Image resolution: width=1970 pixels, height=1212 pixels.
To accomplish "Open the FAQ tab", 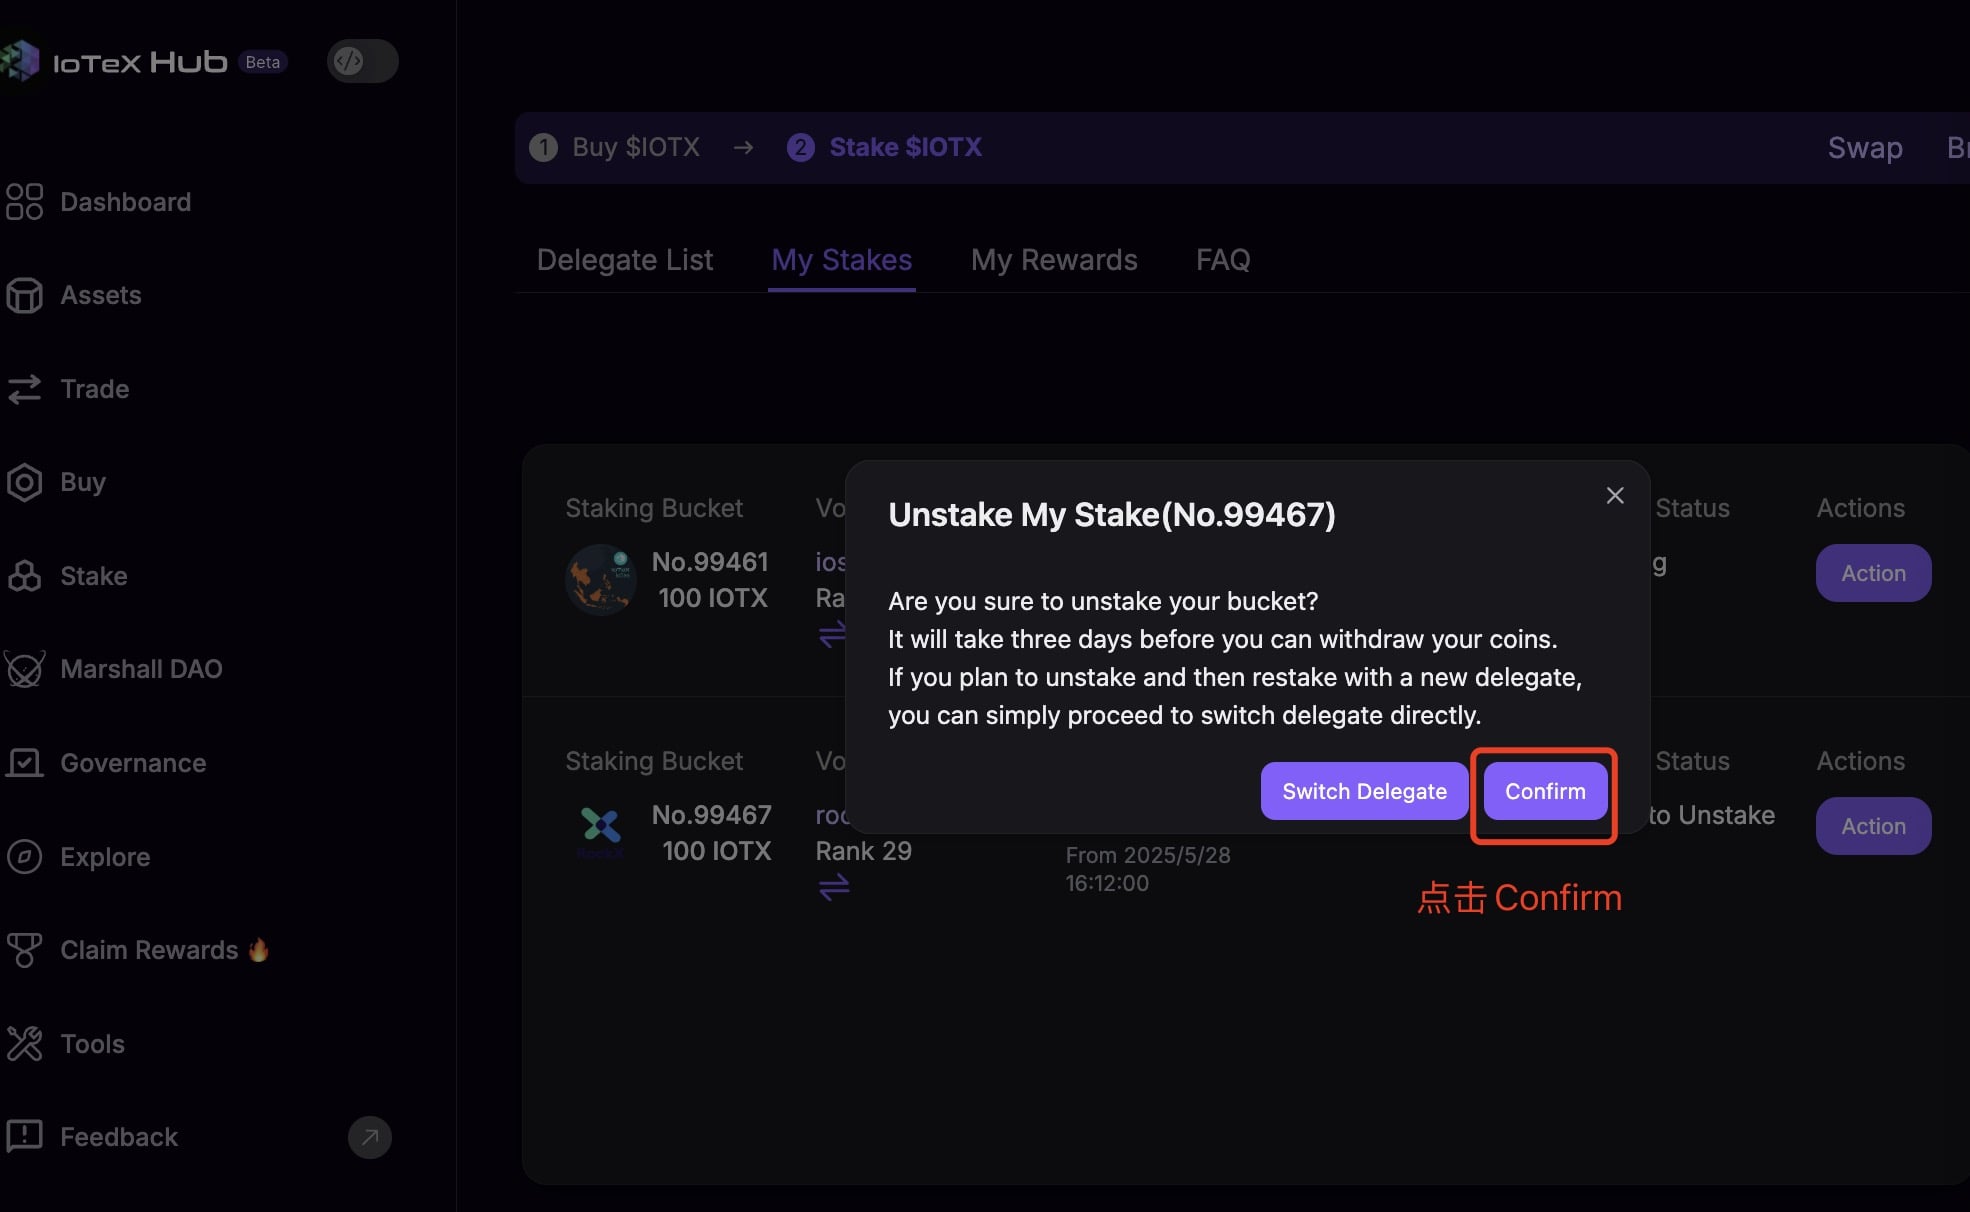I will [1222, 260].
